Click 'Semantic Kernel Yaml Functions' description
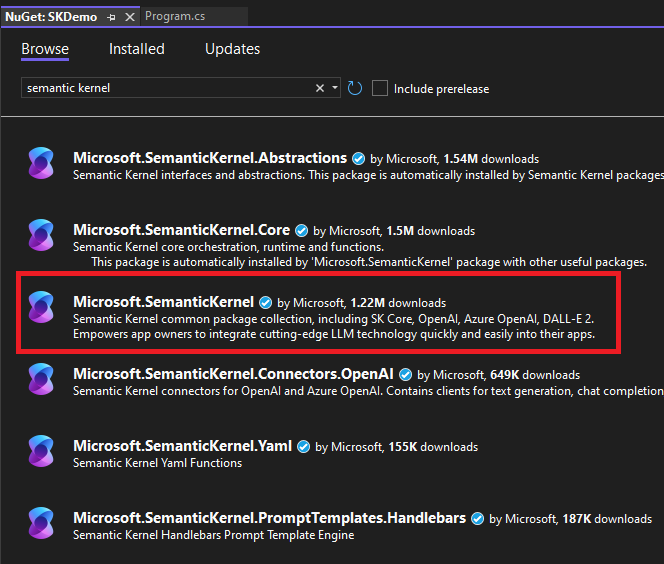Viewport: 664px width, 564px height. pyautogui.click(x=158, y=463)
